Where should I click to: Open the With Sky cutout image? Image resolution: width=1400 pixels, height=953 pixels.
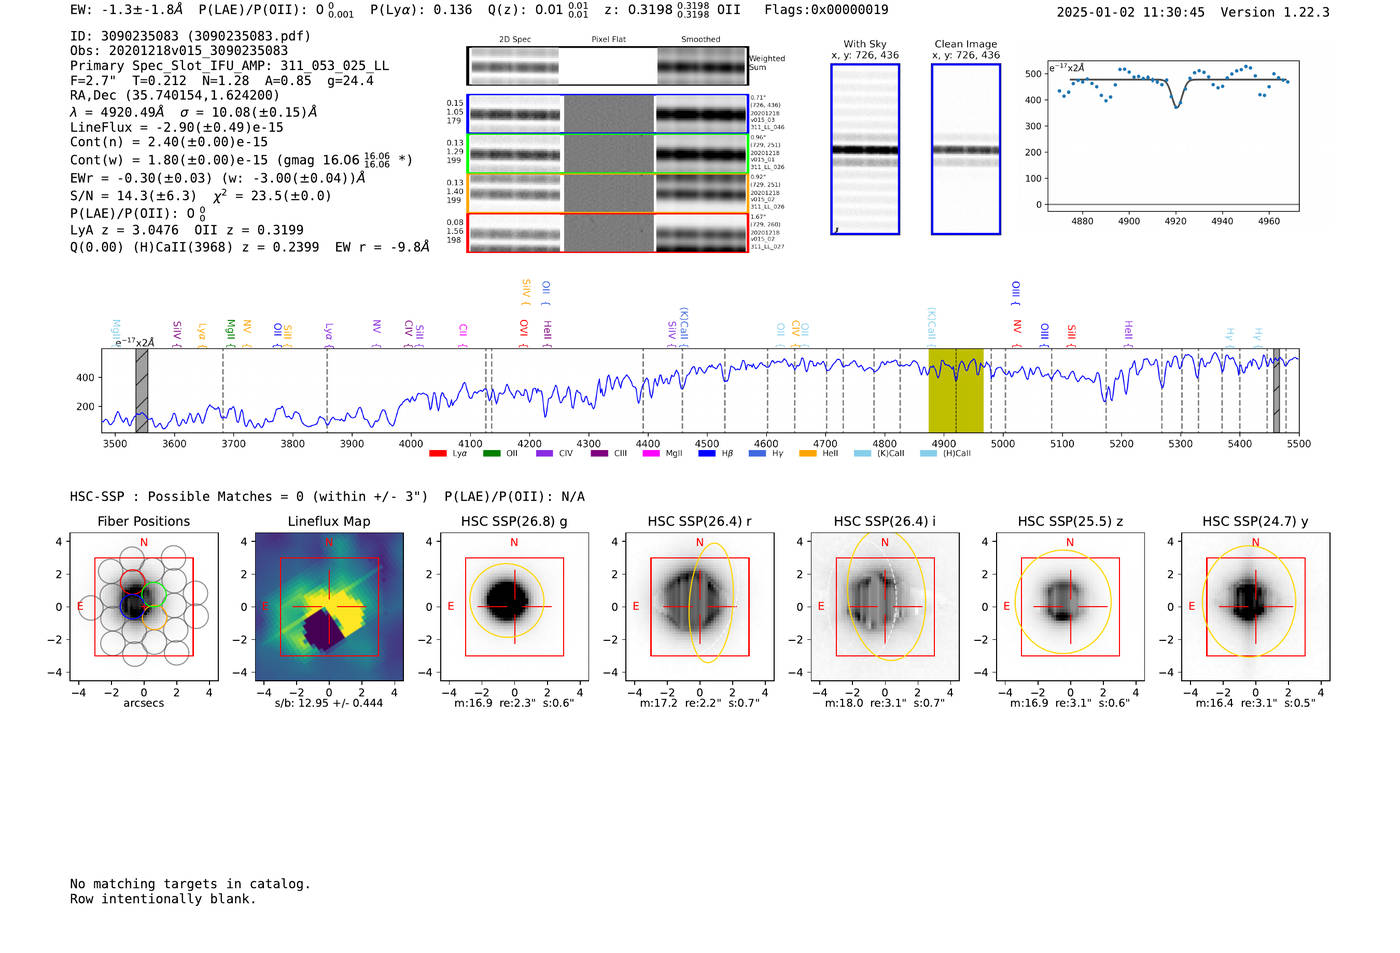(x=865, y=149)
